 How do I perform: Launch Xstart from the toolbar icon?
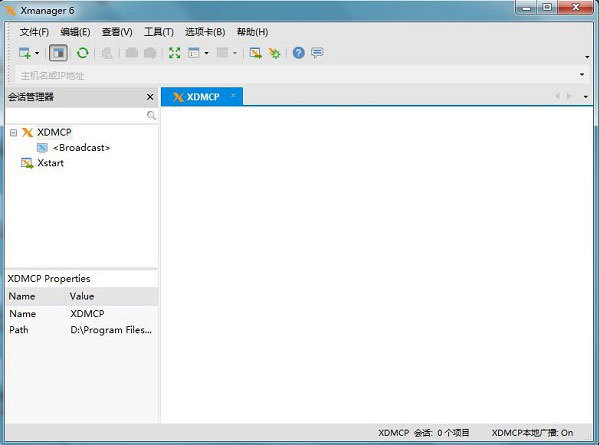(x=256, y=53)
